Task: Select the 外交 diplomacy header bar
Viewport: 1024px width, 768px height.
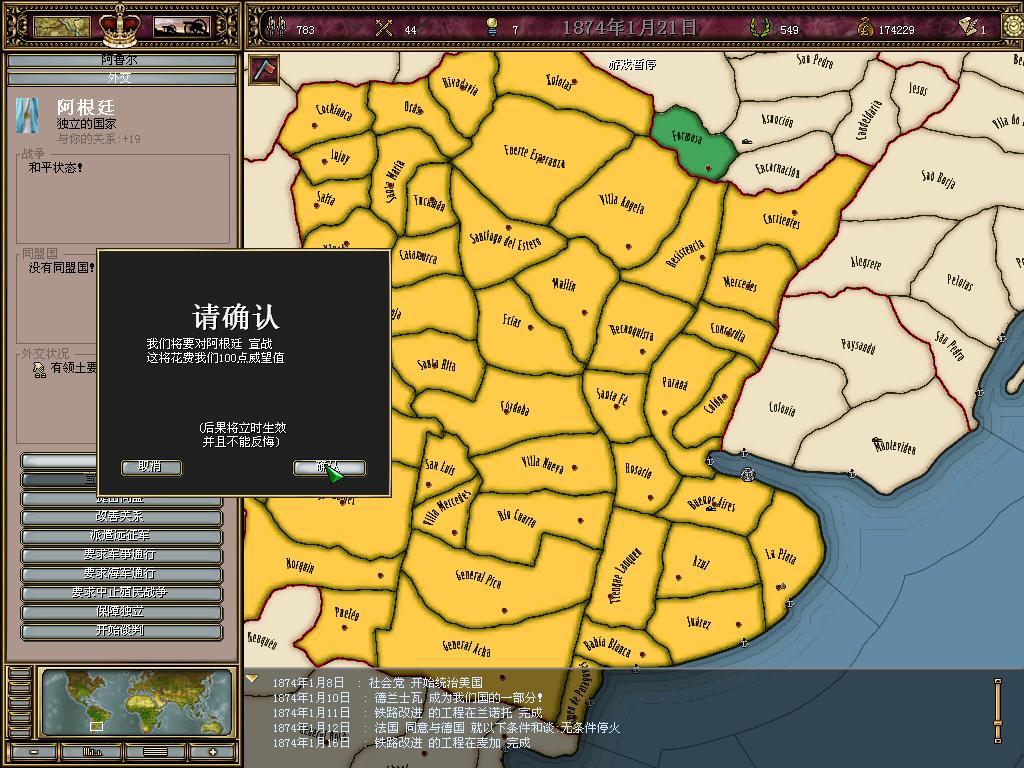Action: pyautogui.click(x=121, y=78)
